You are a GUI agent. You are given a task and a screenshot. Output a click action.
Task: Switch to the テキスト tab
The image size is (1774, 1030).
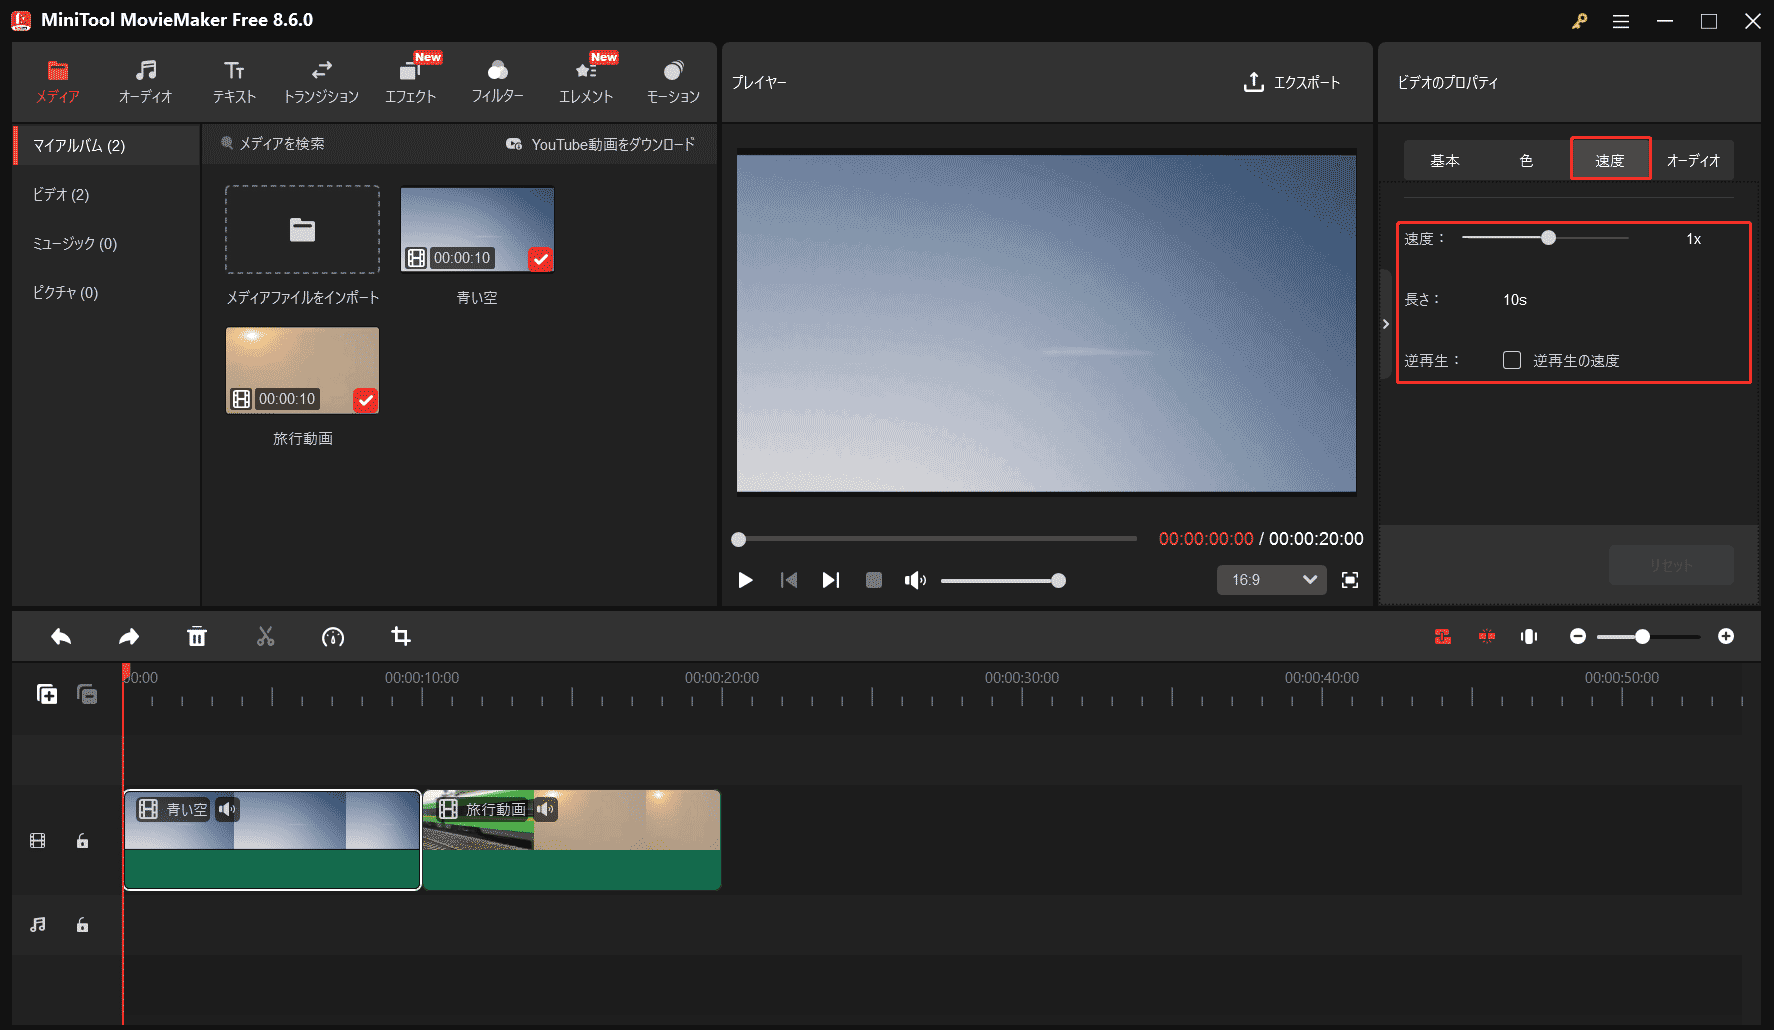[x=233, y=80]
